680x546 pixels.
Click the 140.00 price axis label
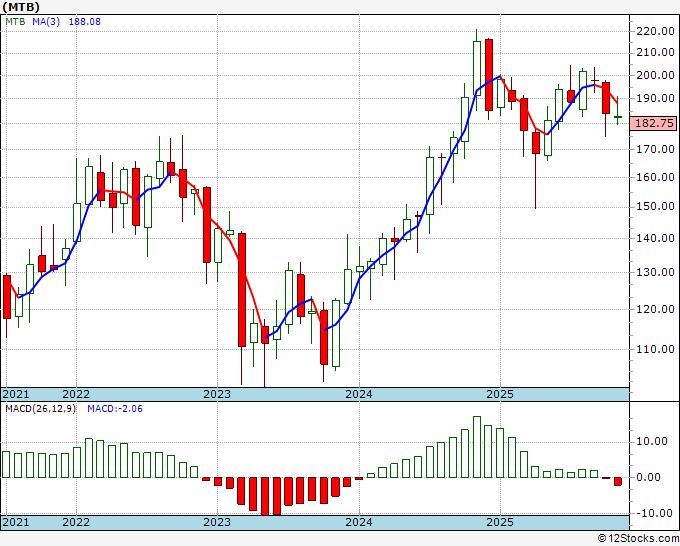point(655,238)
